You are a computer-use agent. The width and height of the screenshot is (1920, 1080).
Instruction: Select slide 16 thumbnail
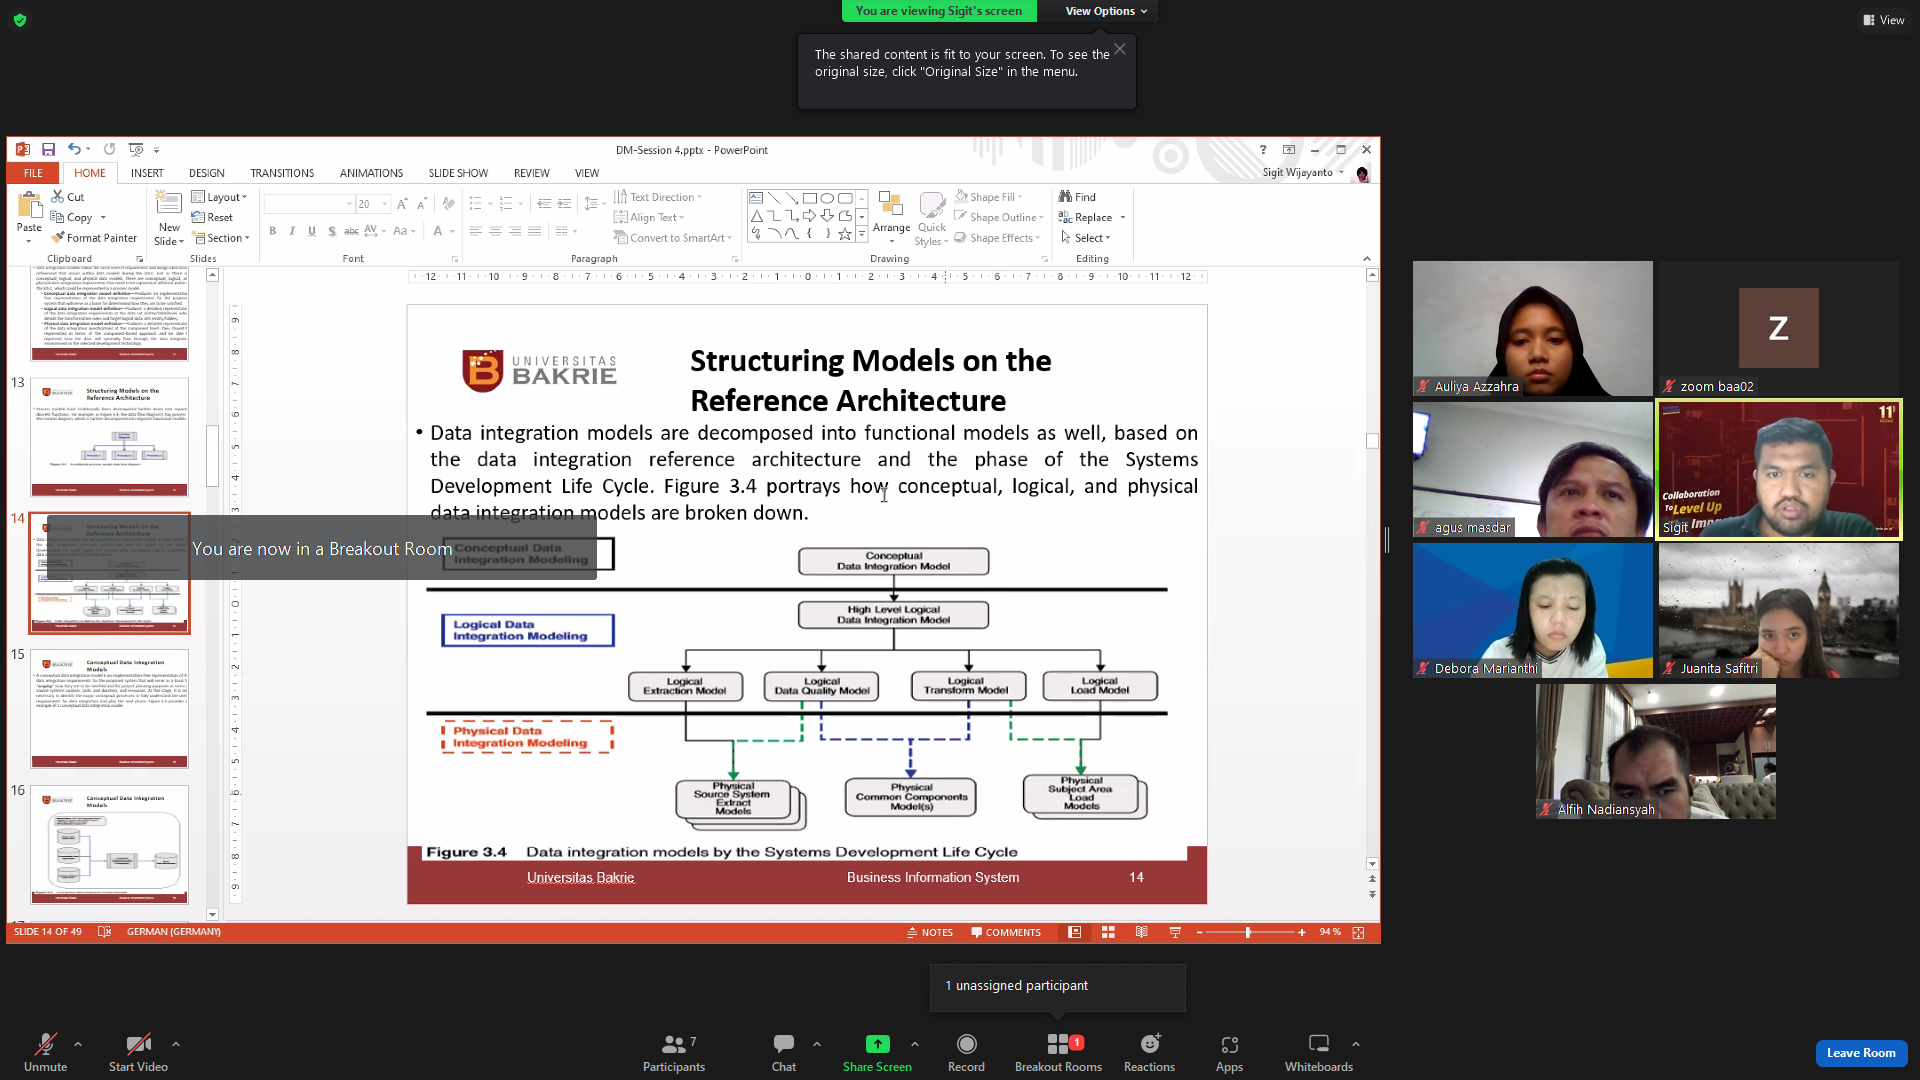pos(109,845)
